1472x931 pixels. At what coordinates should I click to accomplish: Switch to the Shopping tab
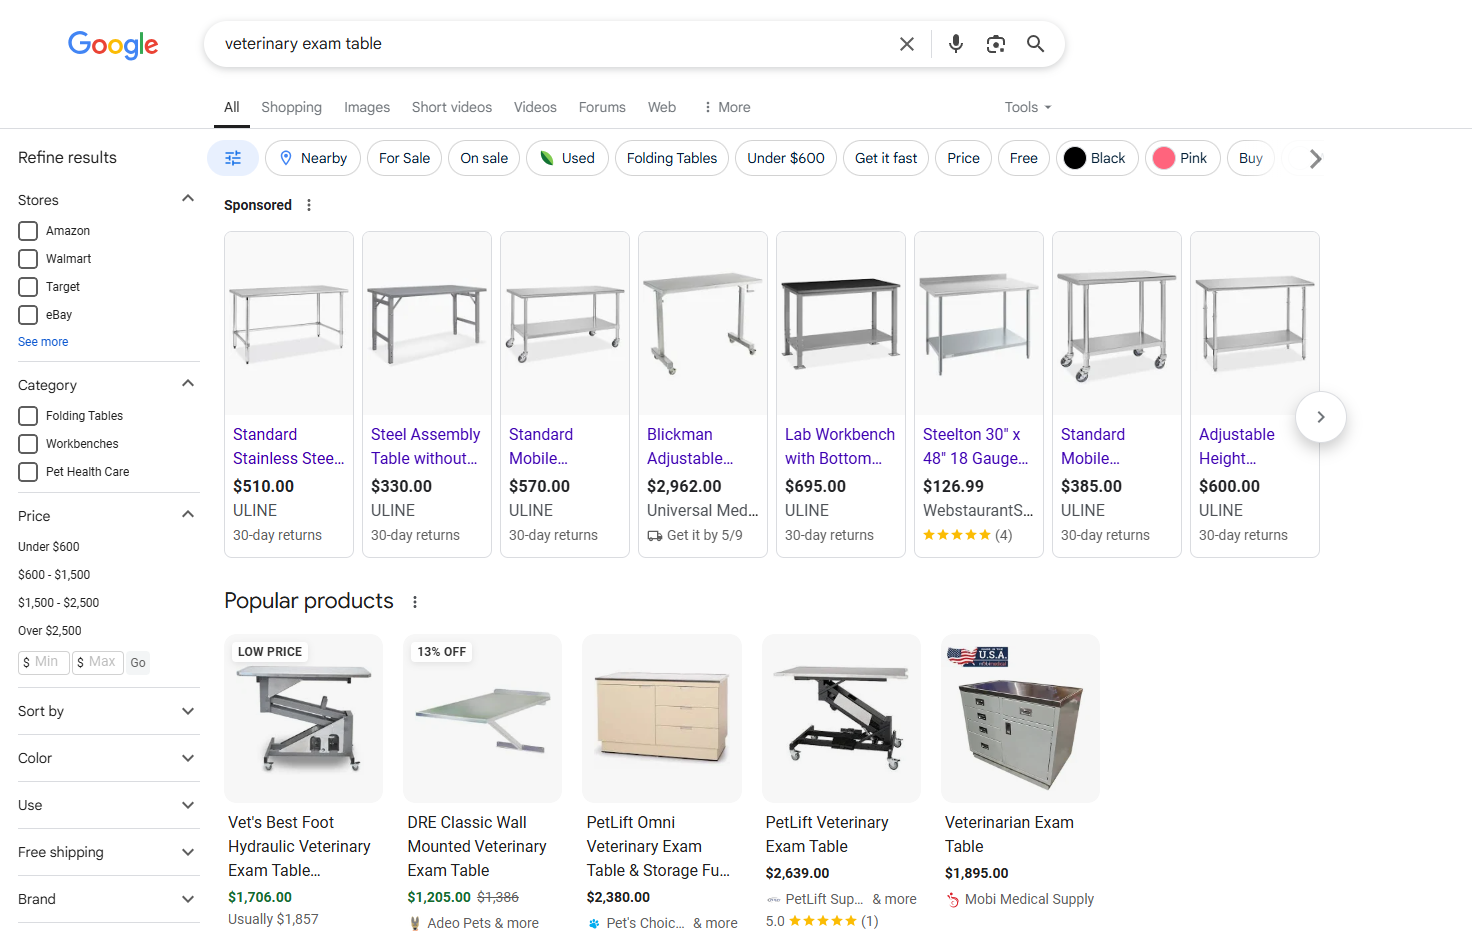[291, 107]
